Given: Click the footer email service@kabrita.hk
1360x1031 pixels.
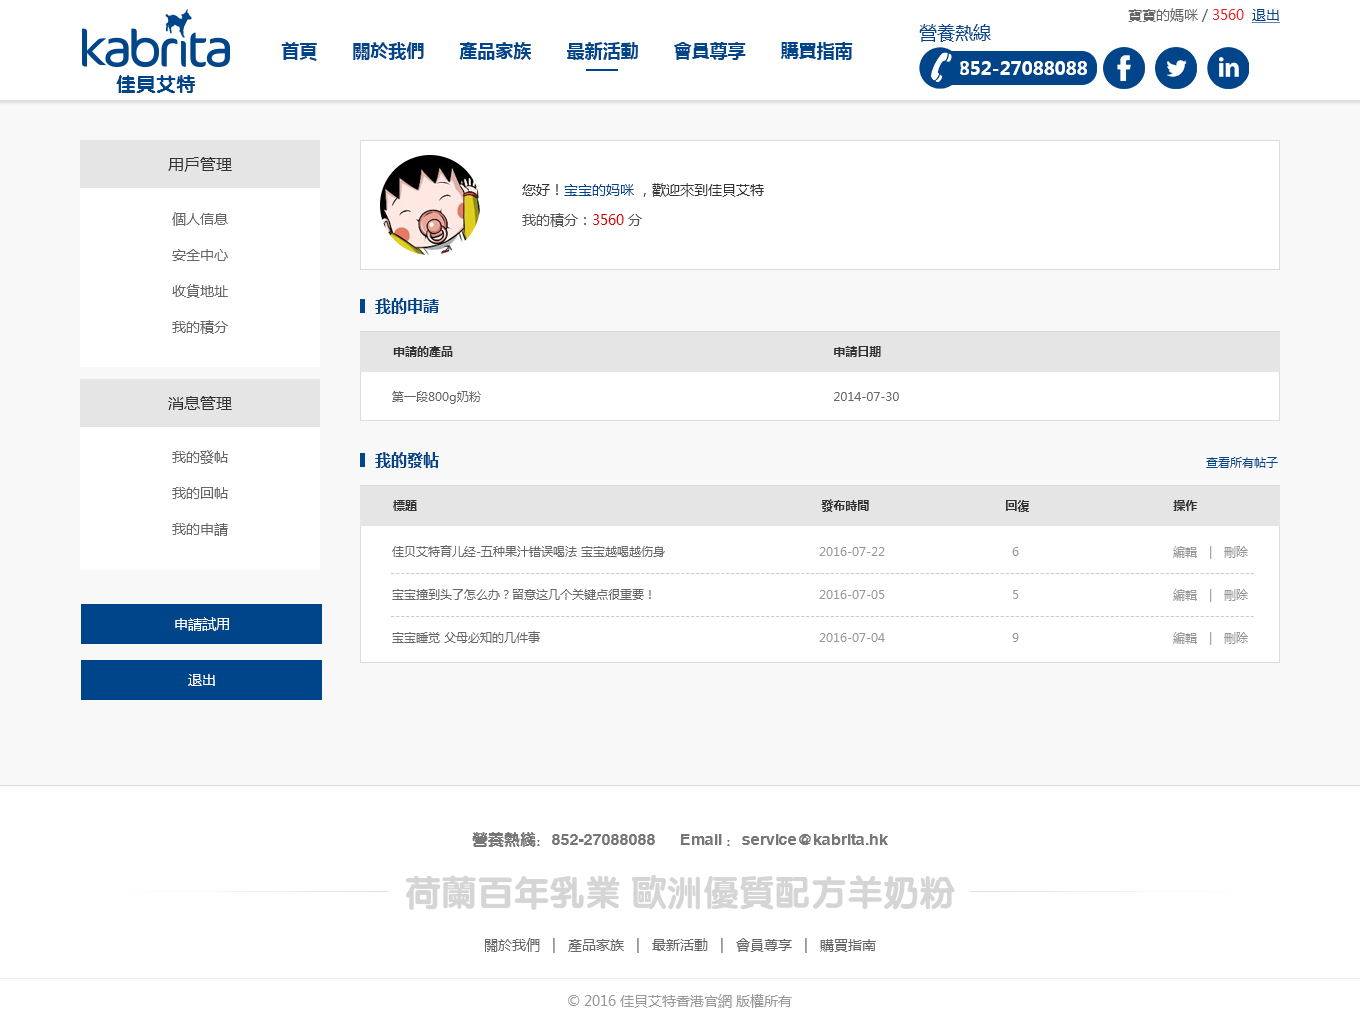Looking at the screenshot, I should pos(814,840).
